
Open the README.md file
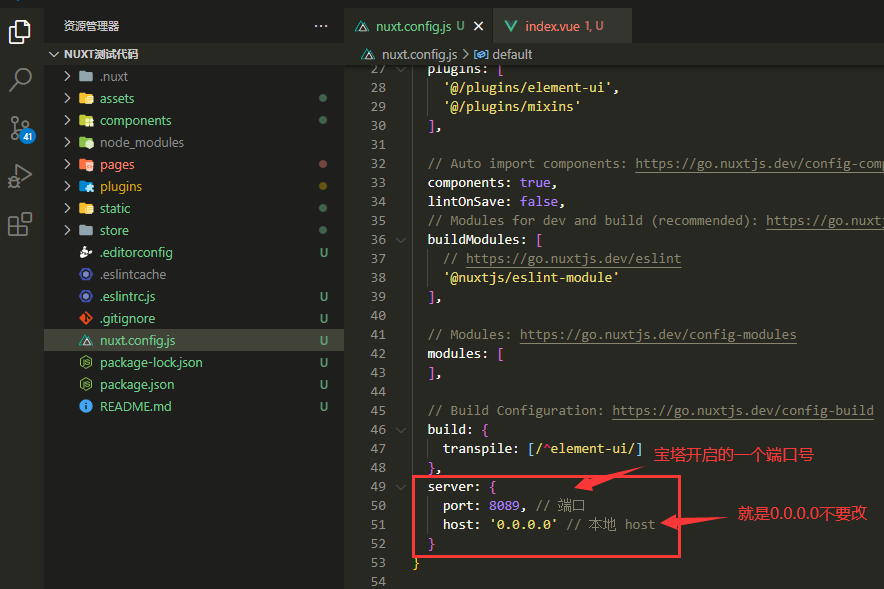click(x=193, y=406)
